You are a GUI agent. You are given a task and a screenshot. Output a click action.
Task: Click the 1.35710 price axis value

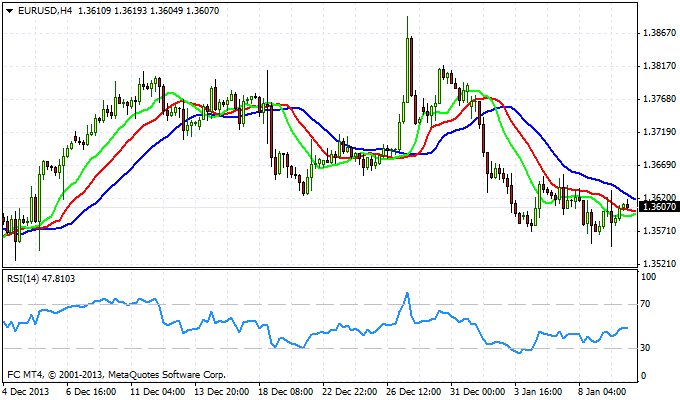coord(659,231)
